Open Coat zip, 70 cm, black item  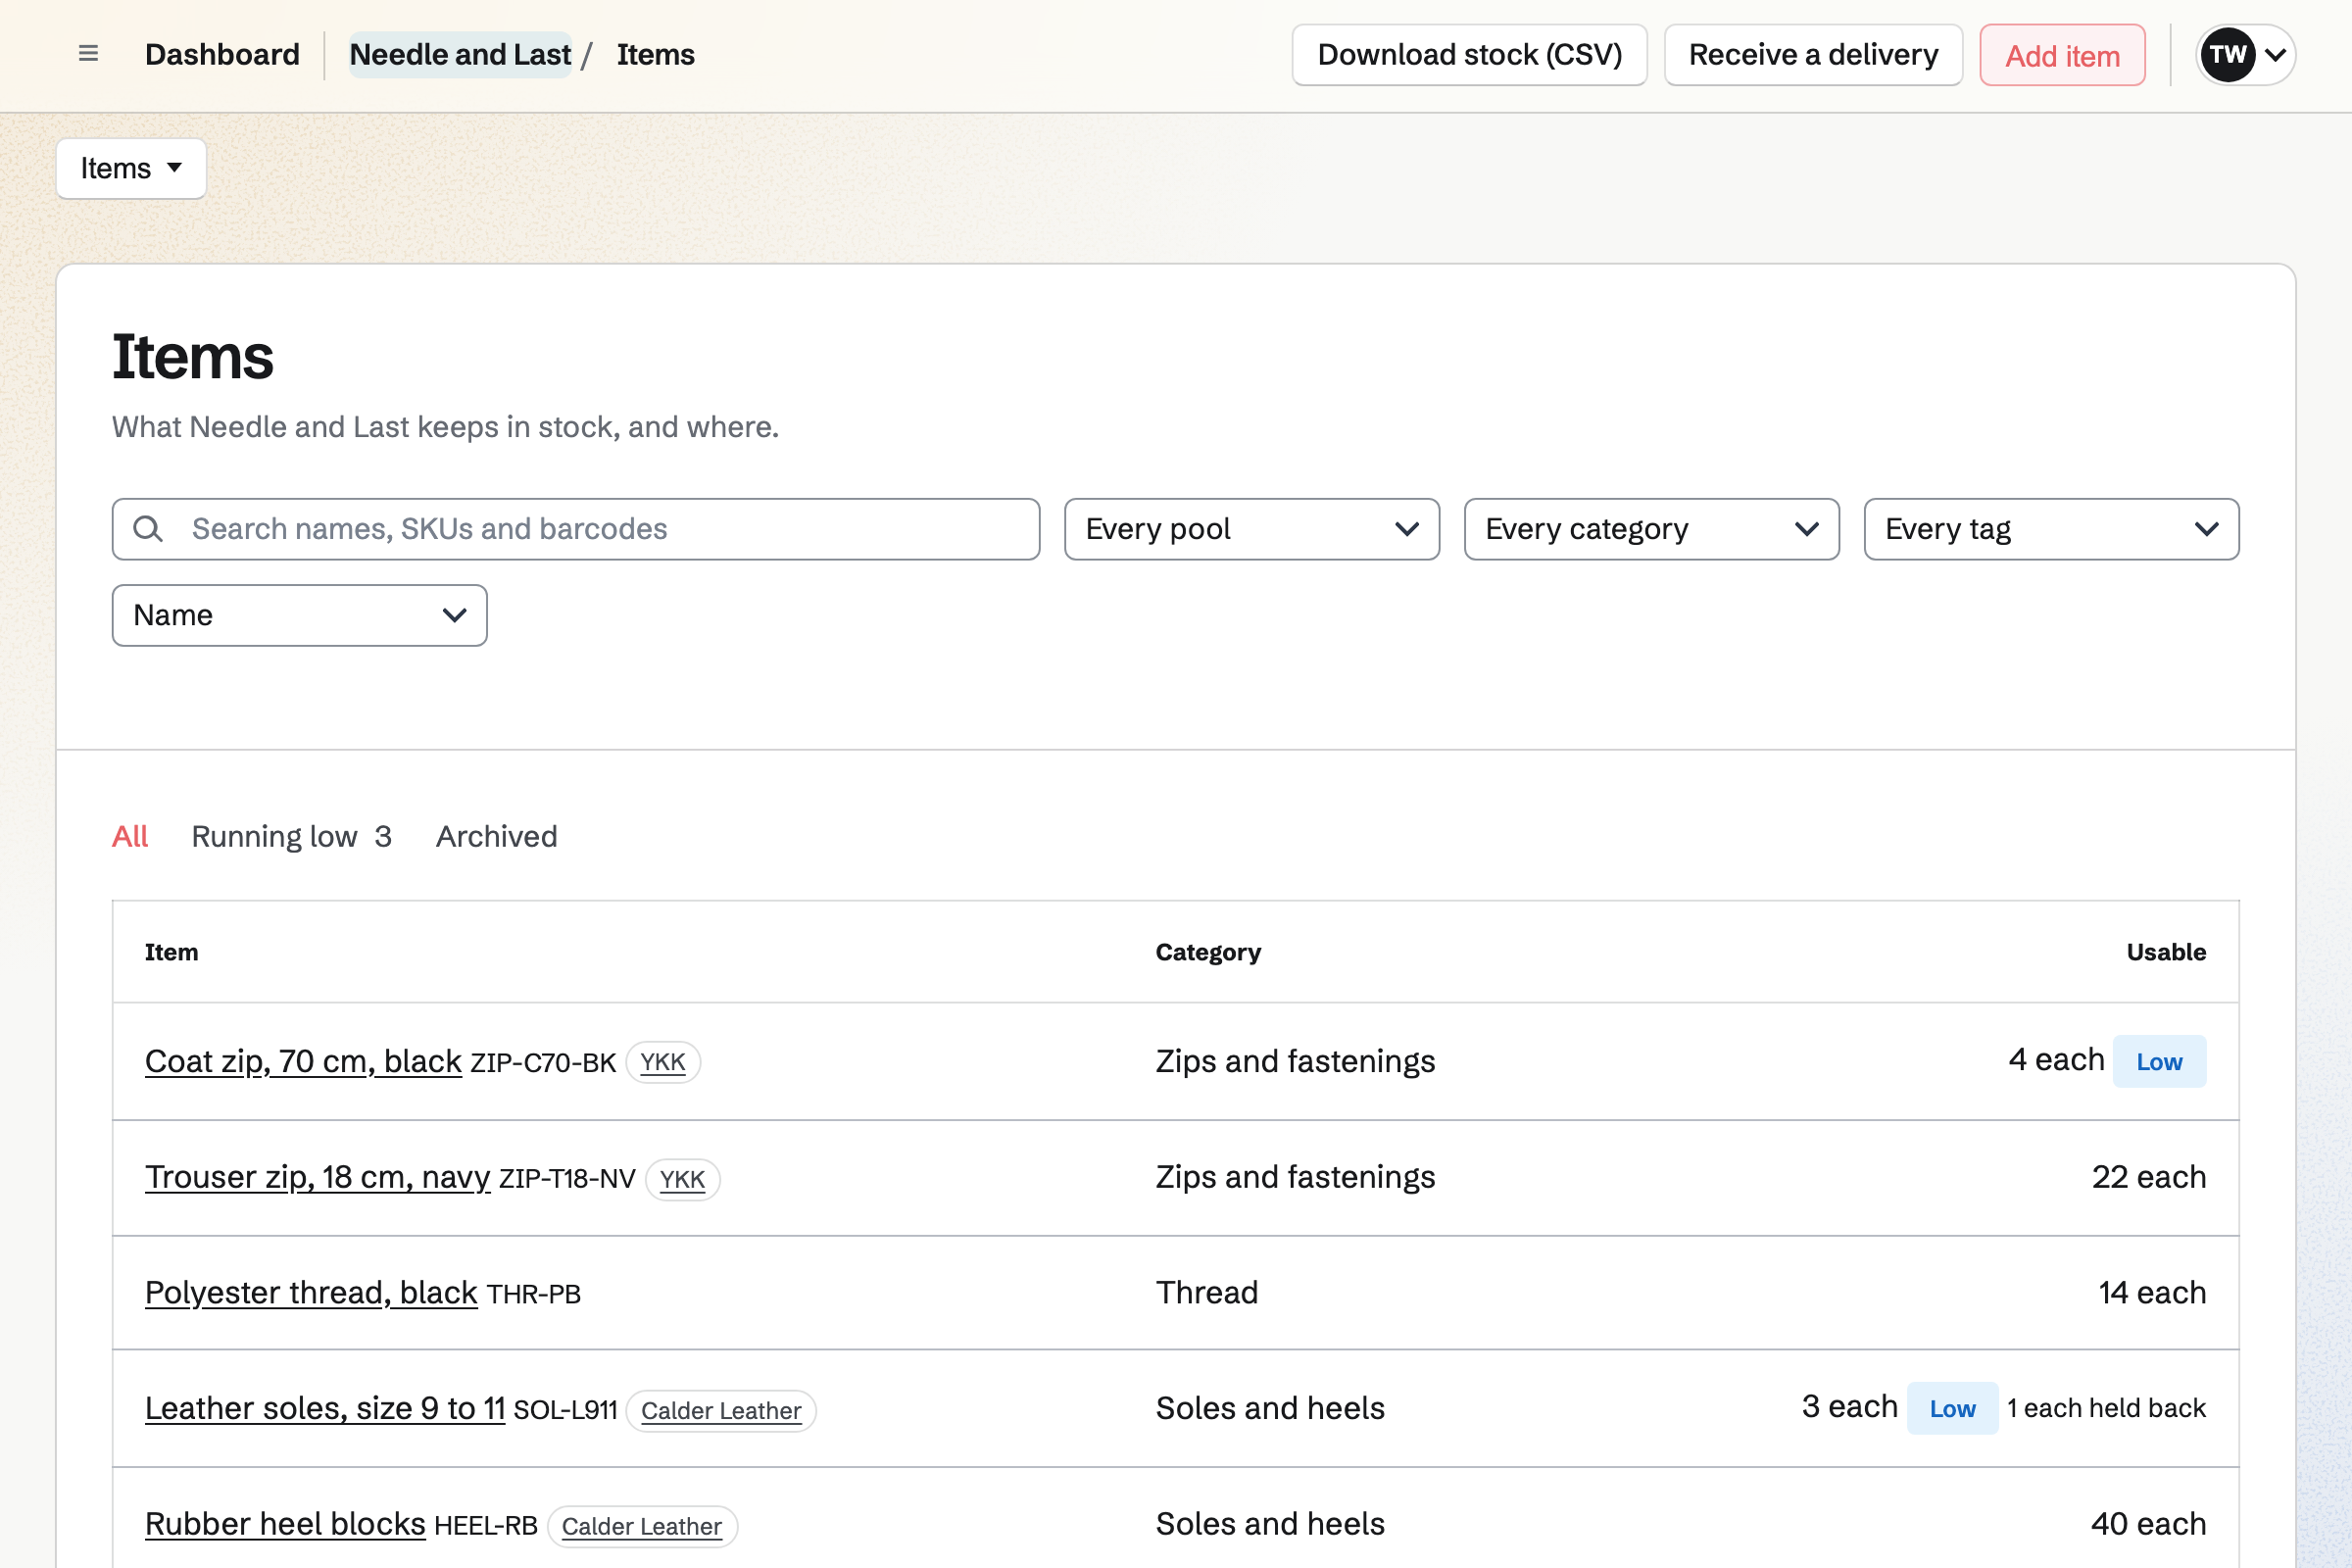click(303, 1061)
